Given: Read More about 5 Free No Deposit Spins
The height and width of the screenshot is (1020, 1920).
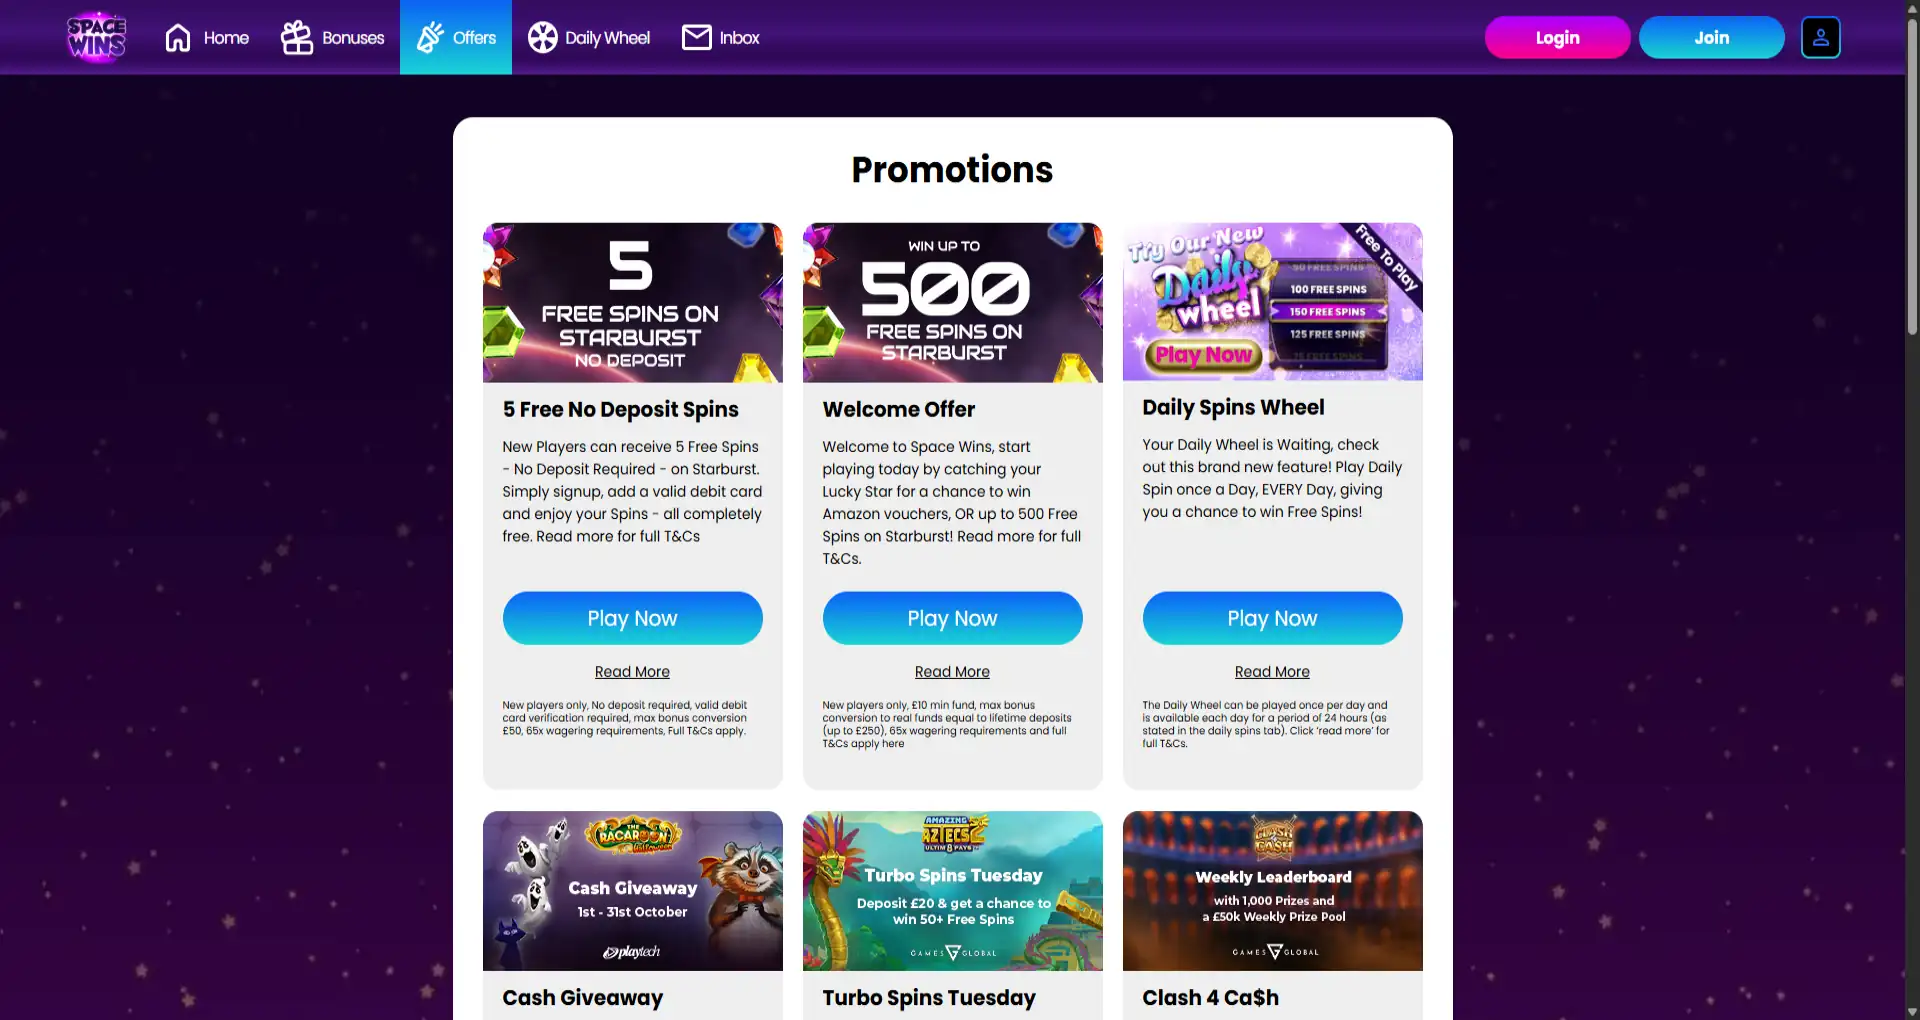Looking at the screenshot, I should [632, 672].
